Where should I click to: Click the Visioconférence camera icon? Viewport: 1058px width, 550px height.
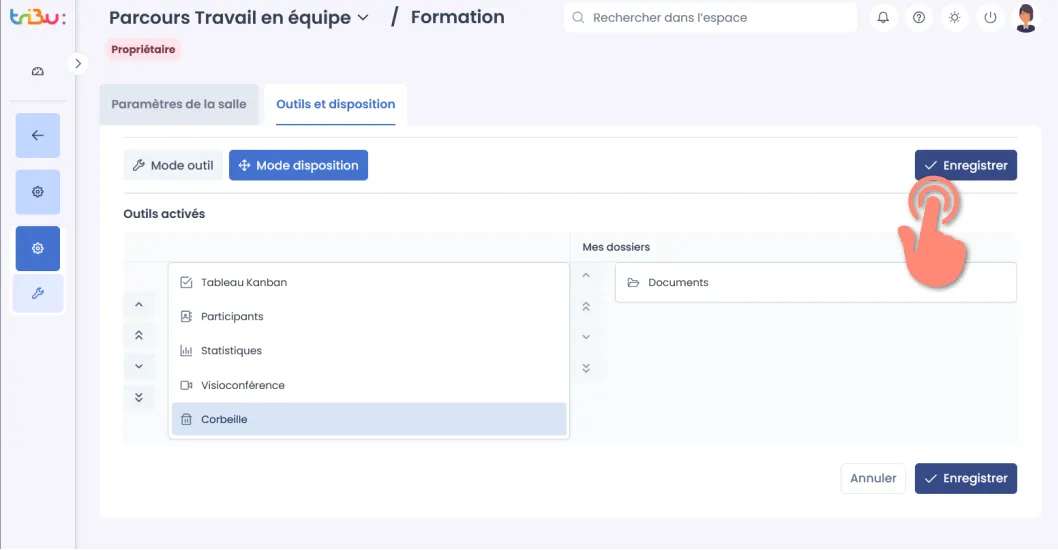[186, 385]
